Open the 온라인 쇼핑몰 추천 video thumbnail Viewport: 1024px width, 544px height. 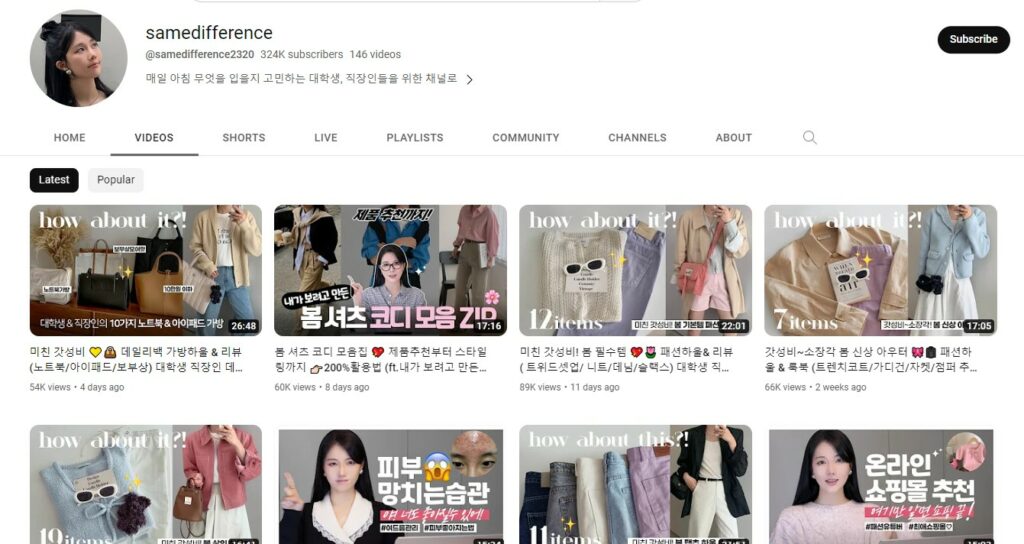(x=880, y=485)
